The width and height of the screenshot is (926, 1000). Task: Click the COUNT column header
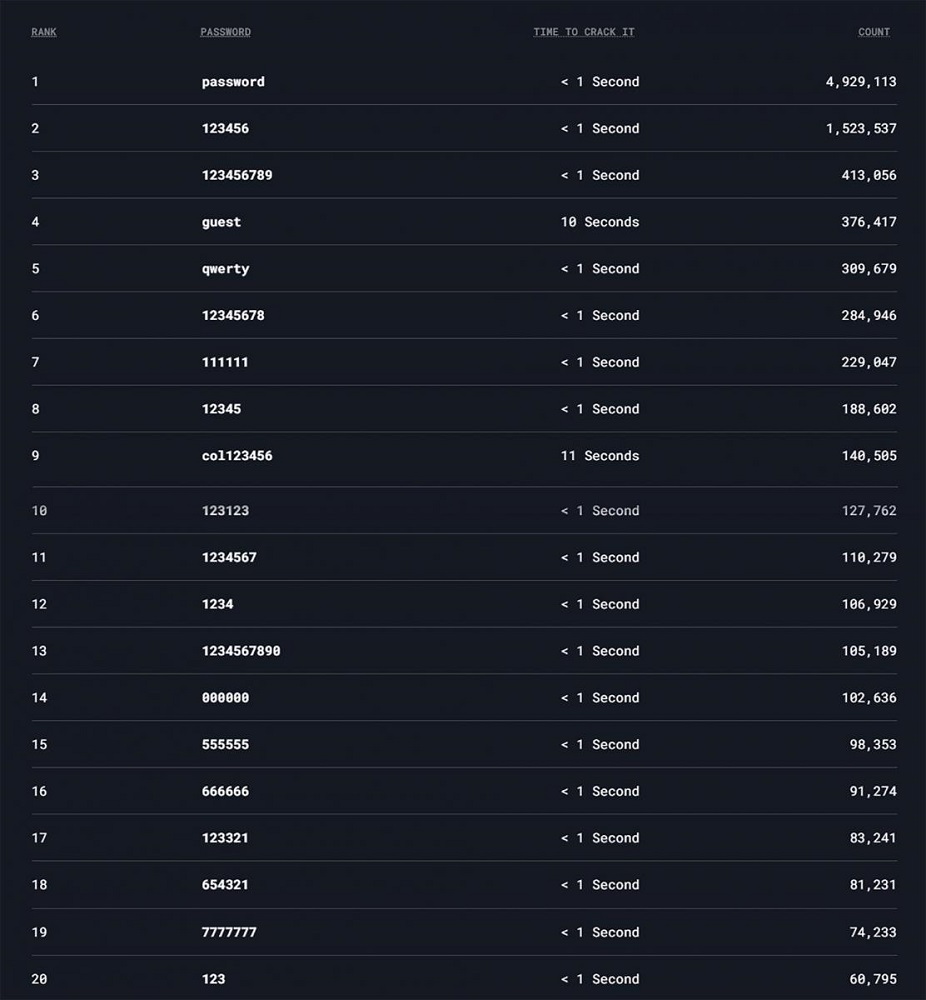874,32
